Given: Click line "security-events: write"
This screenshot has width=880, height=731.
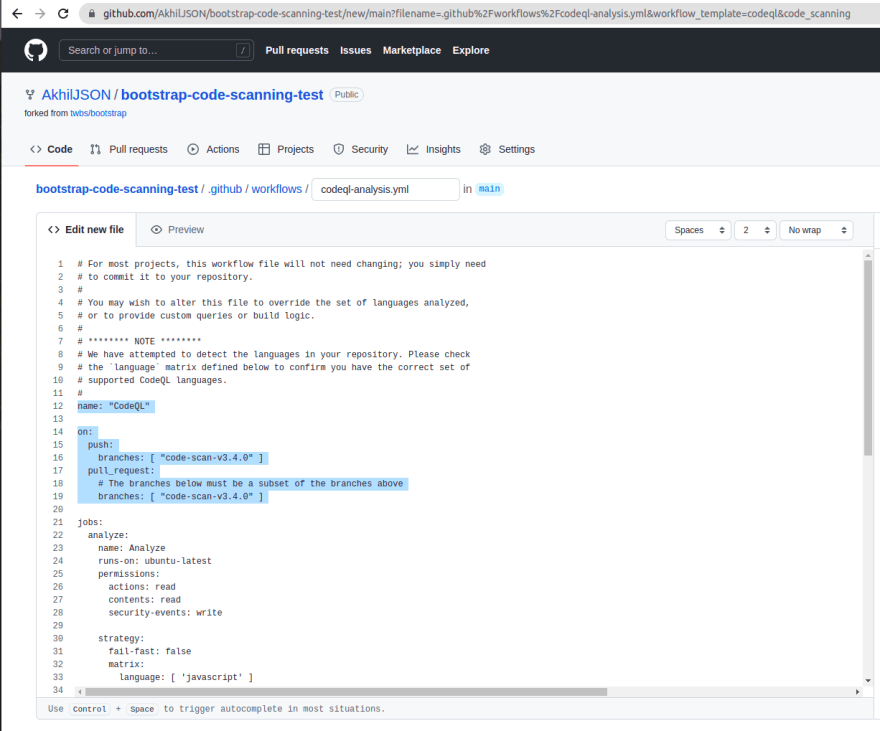Looking at the screenshot, I should click(166, 613).
